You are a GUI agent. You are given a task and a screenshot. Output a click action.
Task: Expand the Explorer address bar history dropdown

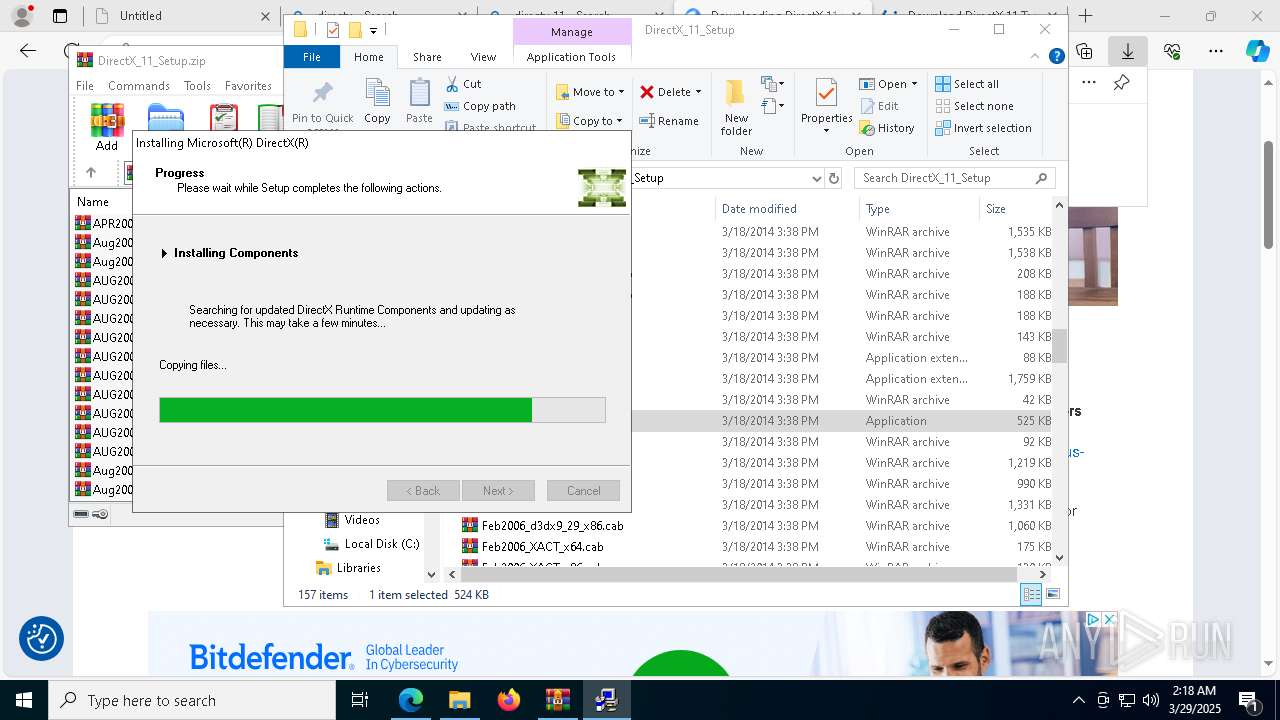[817, 178]
